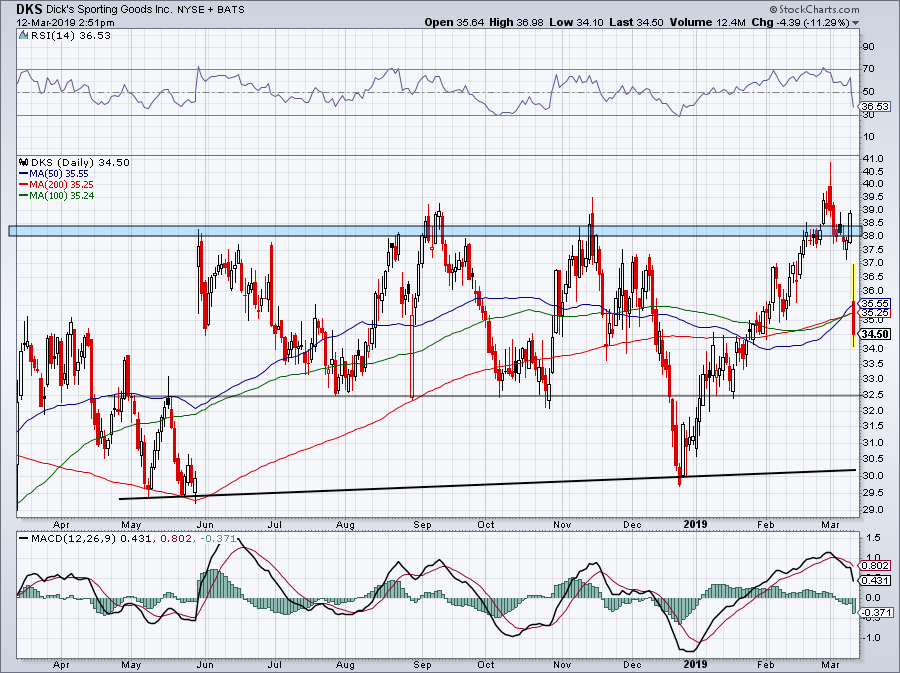The height and width of the screenshot is (673, 900).
Task: Click the MACD(12,26,9) panel label
Action: tap(74, 539)
